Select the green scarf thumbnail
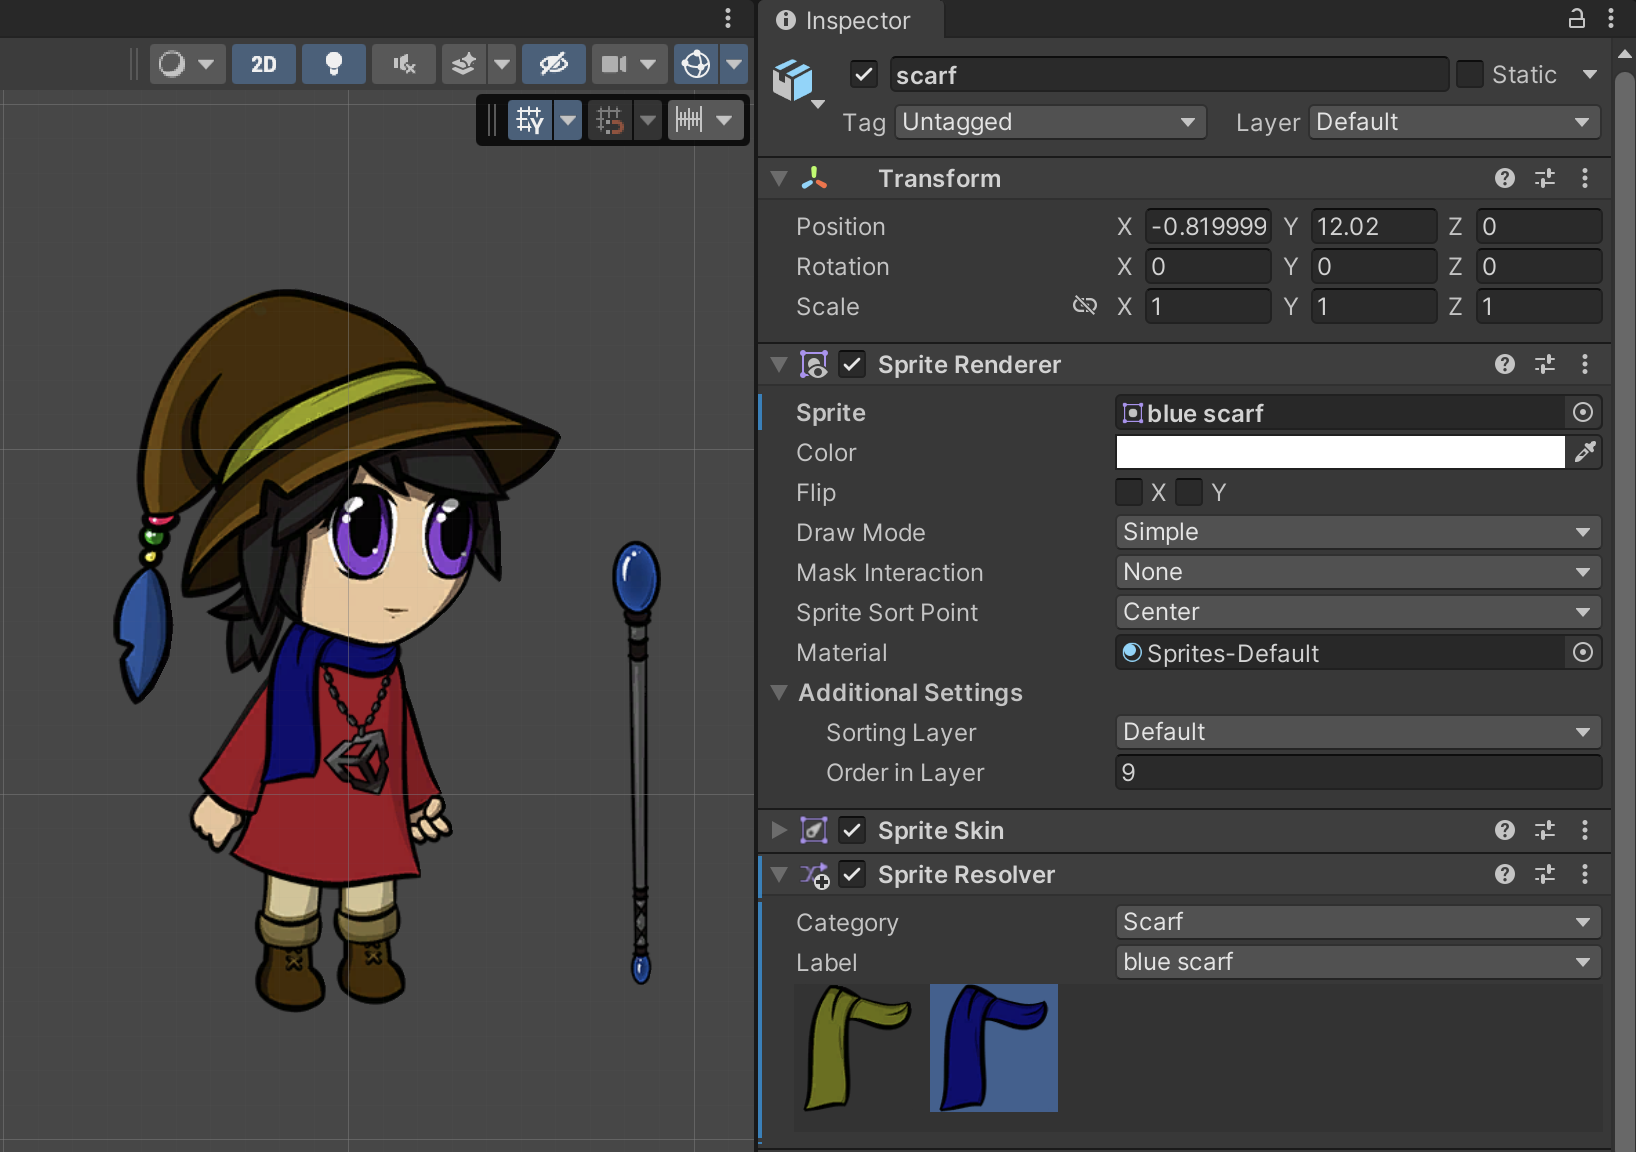 point(858,1047)
